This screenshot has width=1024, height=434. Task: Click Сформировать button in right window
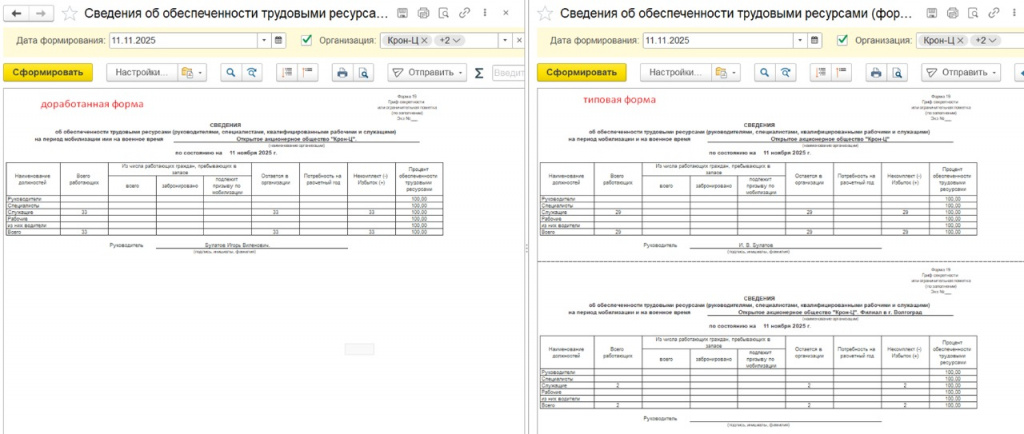pos(582,72)
